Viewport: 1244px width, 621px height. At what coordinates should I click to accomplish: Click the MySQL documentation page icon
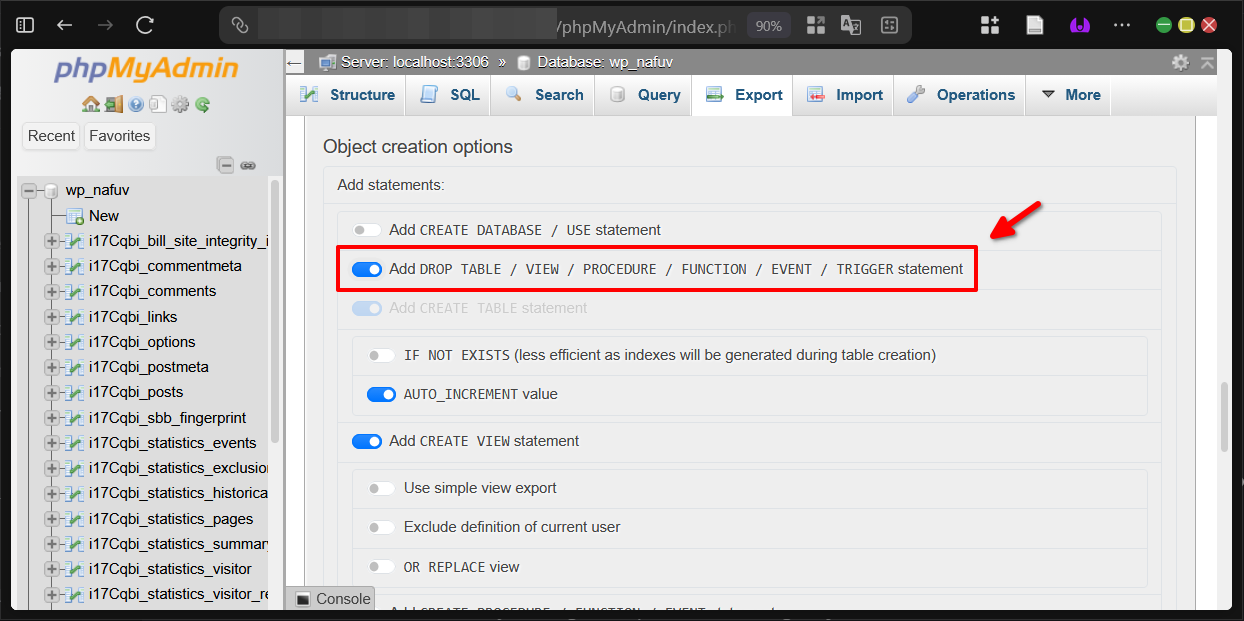pos(157,104)
